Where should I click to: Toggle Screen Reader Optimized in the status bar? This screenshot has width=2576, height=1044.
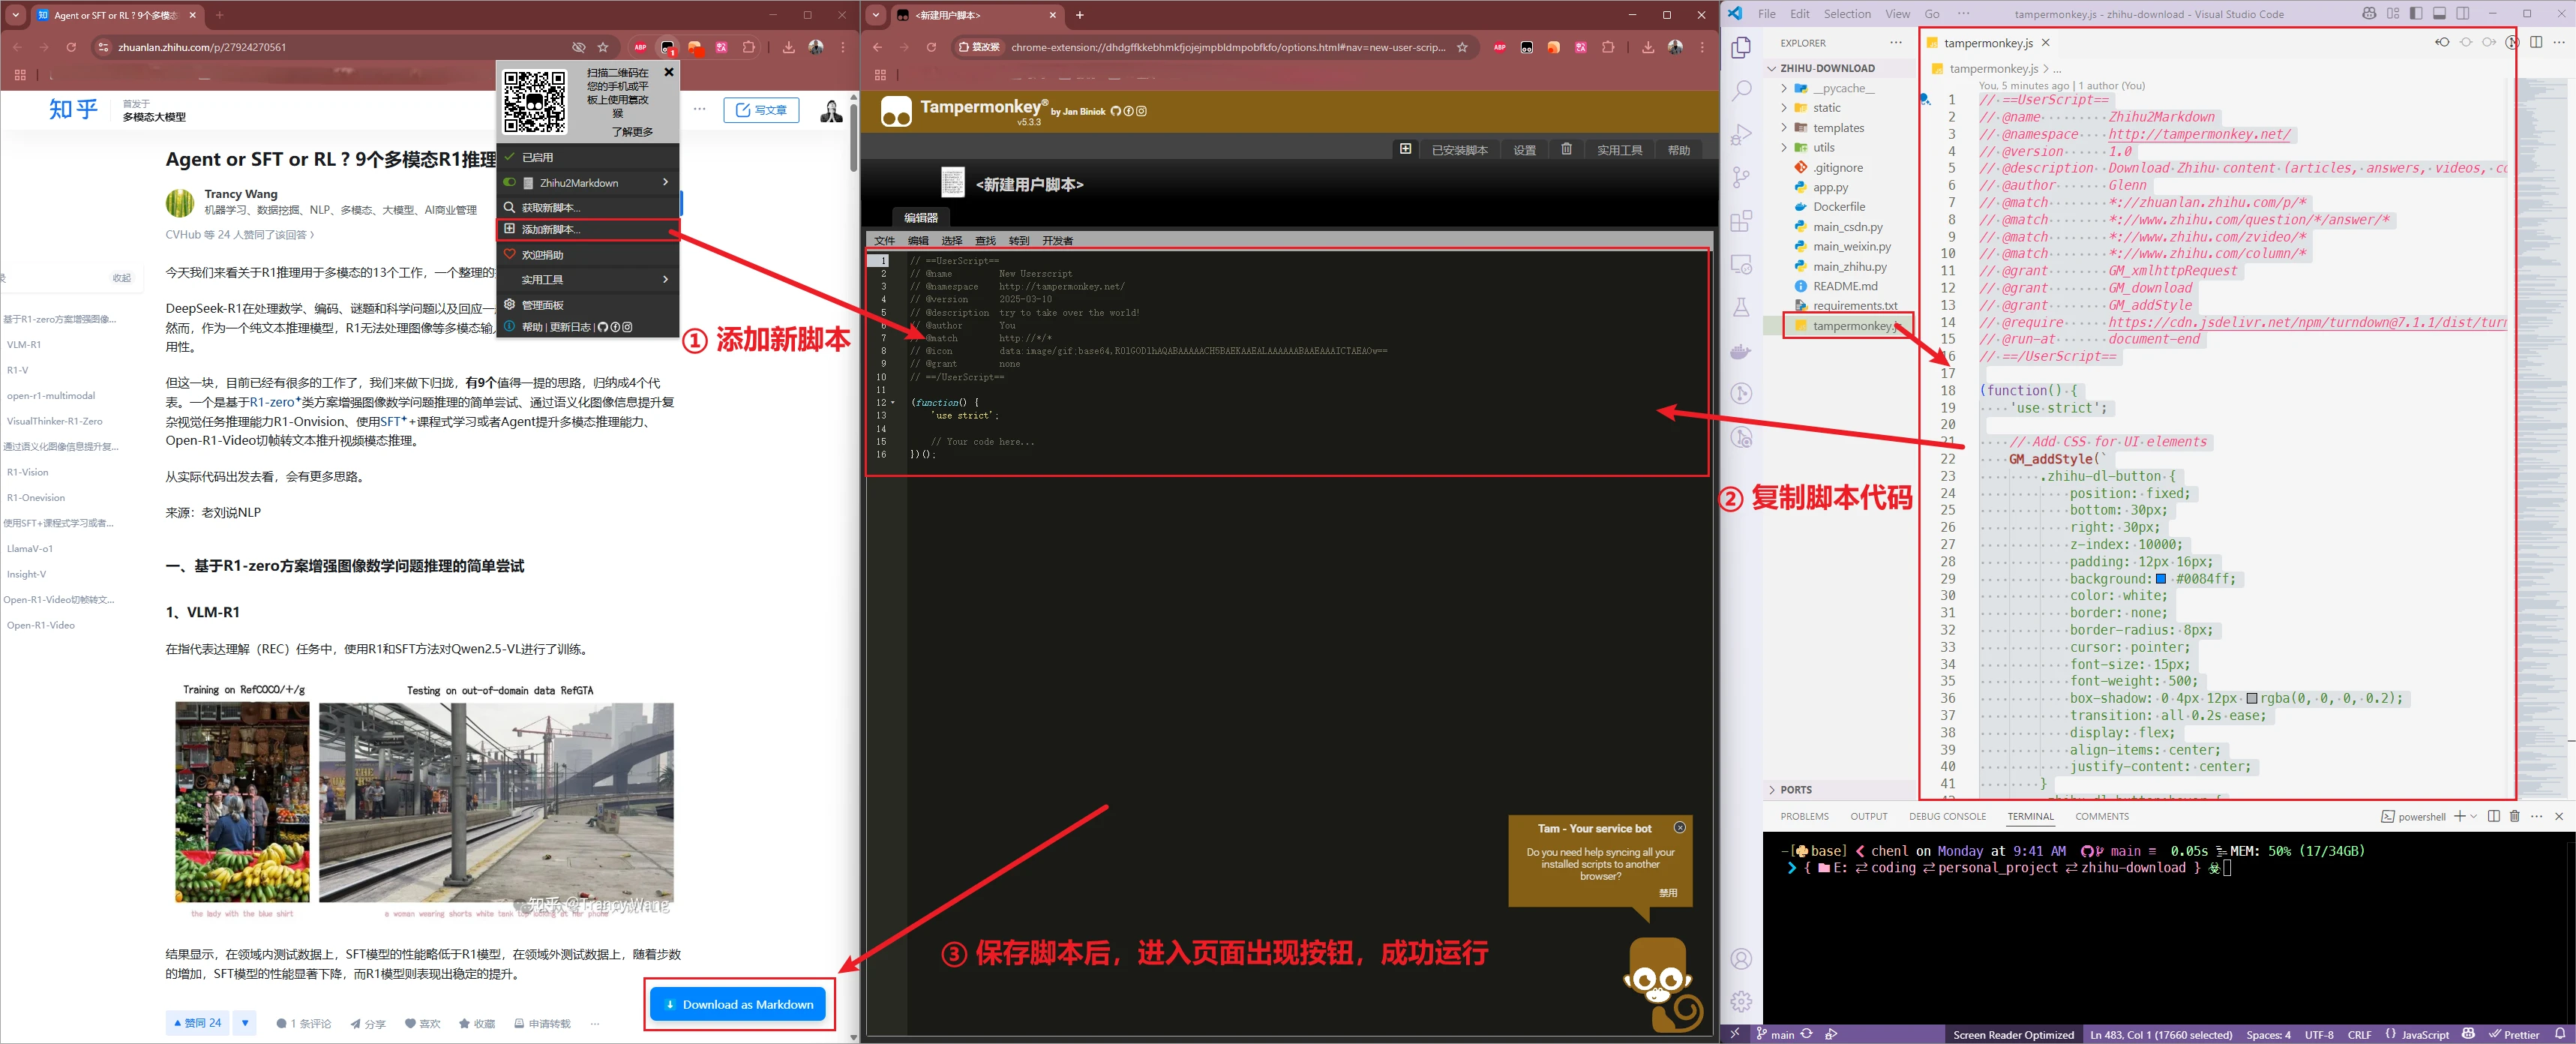[x=2013, y=1034]
